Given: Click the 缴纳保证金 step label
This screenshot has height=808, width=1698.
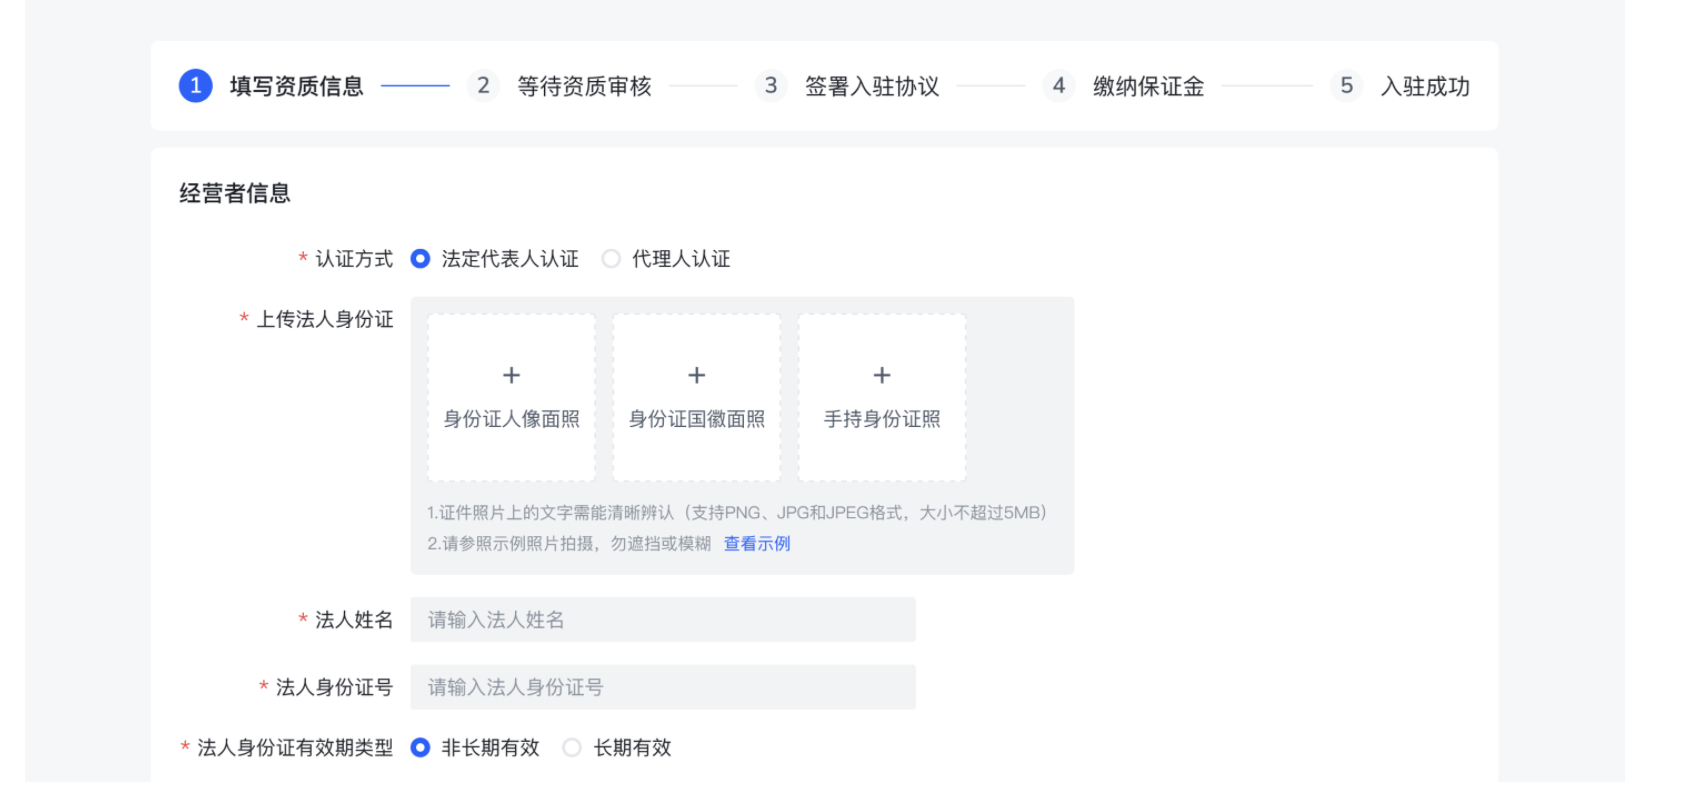Looking at the screenshot, I should [x=1148, y=87].
